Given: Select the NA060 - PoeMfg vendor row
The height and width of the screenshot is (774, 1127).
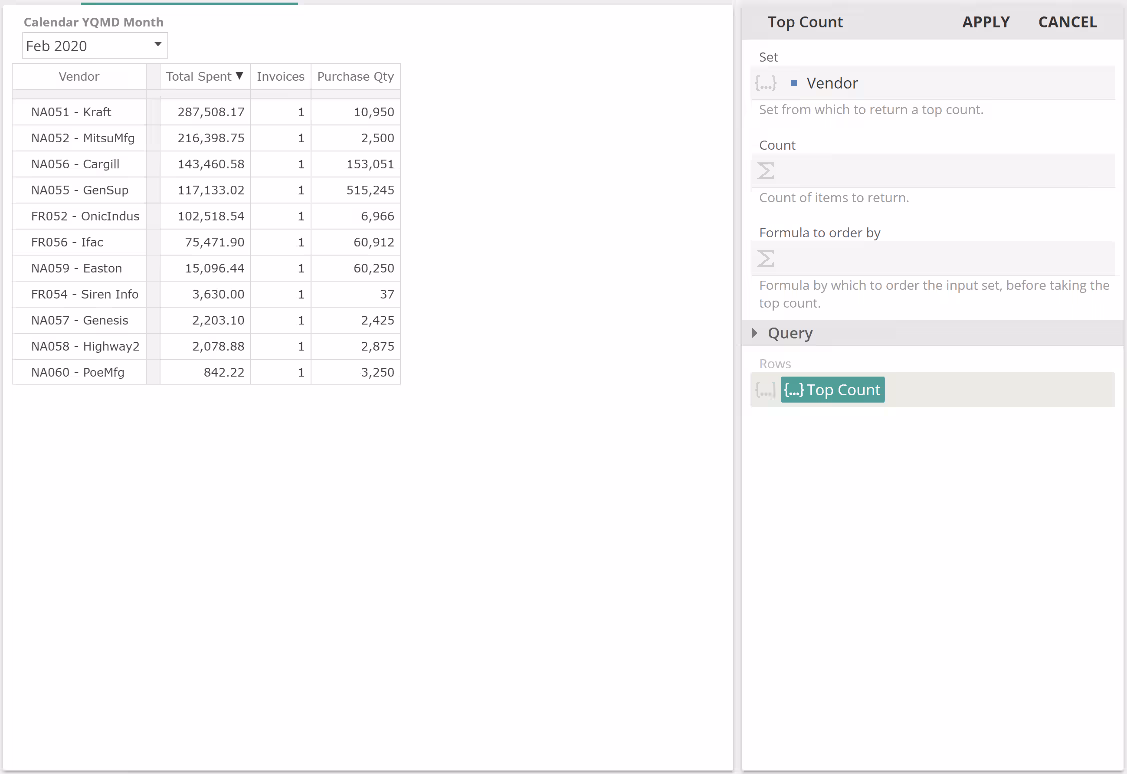Looking at the screenshot, I should click(78, 372).
